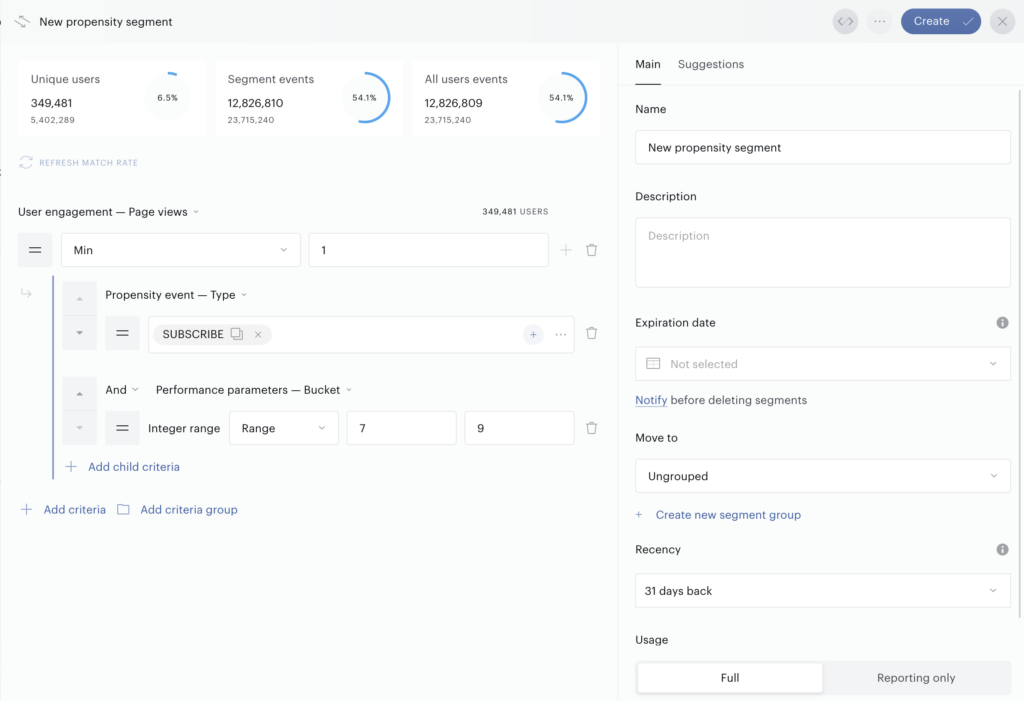Viewport: 1024px width, 701px height.
Task: Click the Unique users 6.5% progress ring
Action: point(167,97)
